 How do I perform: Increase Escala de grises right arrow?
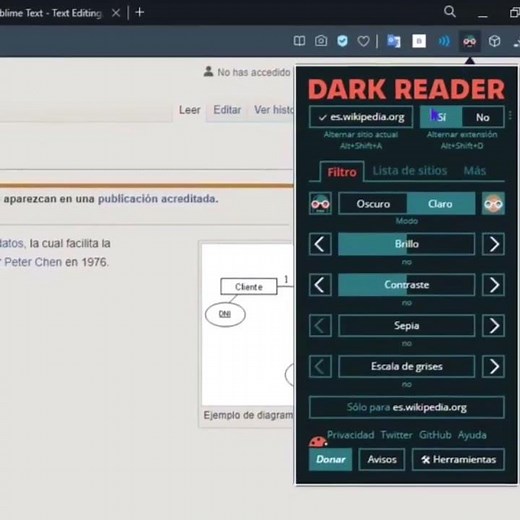coord(493,366)
